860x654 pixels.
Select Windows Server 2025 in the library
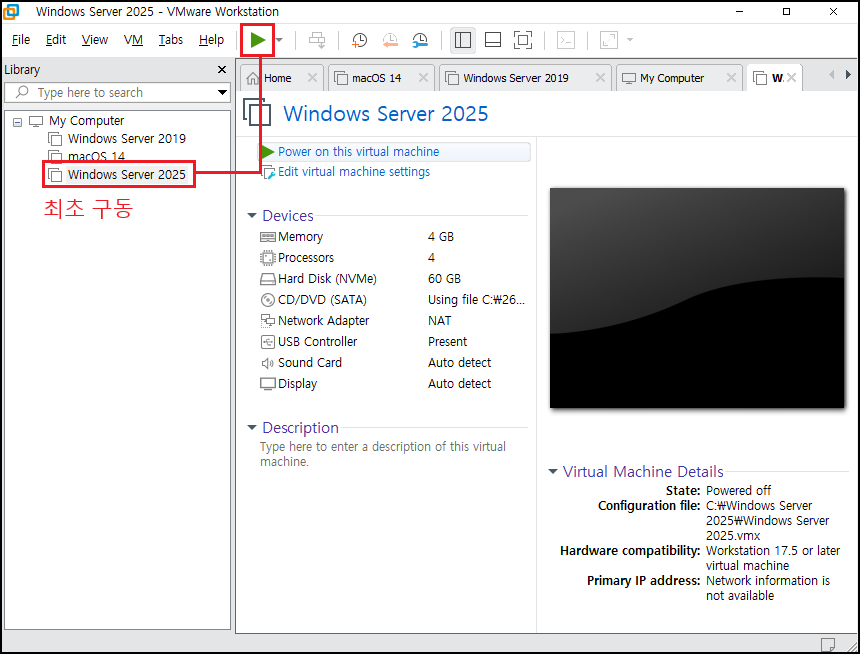127,175
